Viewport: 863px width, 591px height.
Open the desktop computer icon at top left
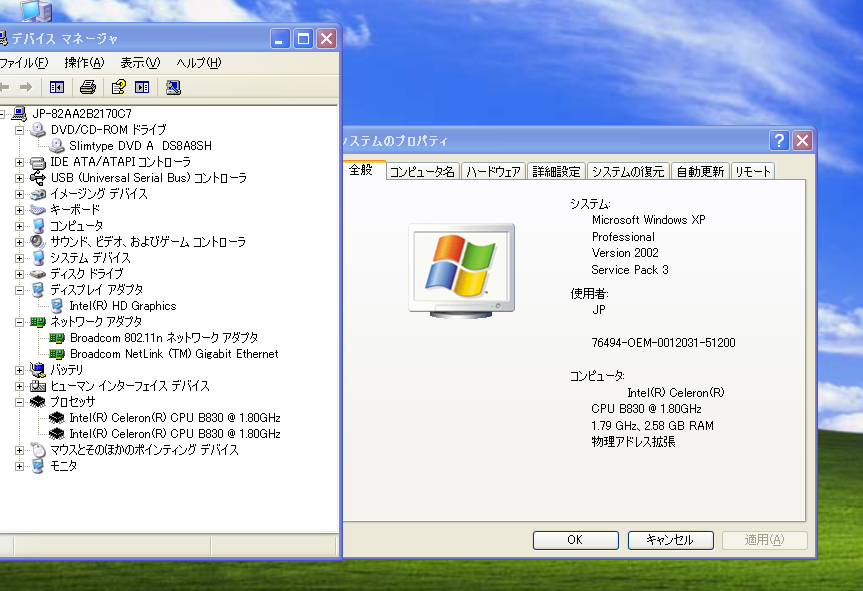click(x=36, y=10)
